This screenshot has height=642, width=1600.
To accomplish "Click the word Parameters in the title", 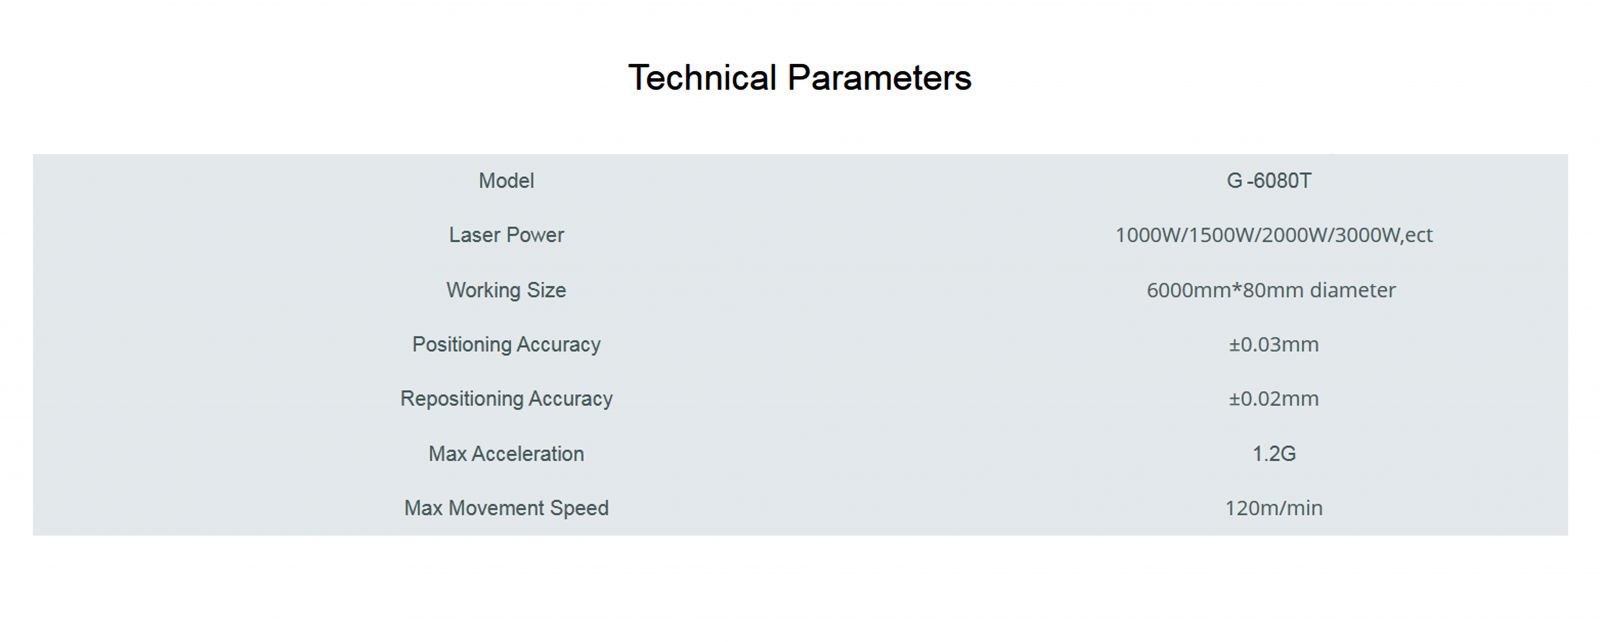I will click(879, 78).
